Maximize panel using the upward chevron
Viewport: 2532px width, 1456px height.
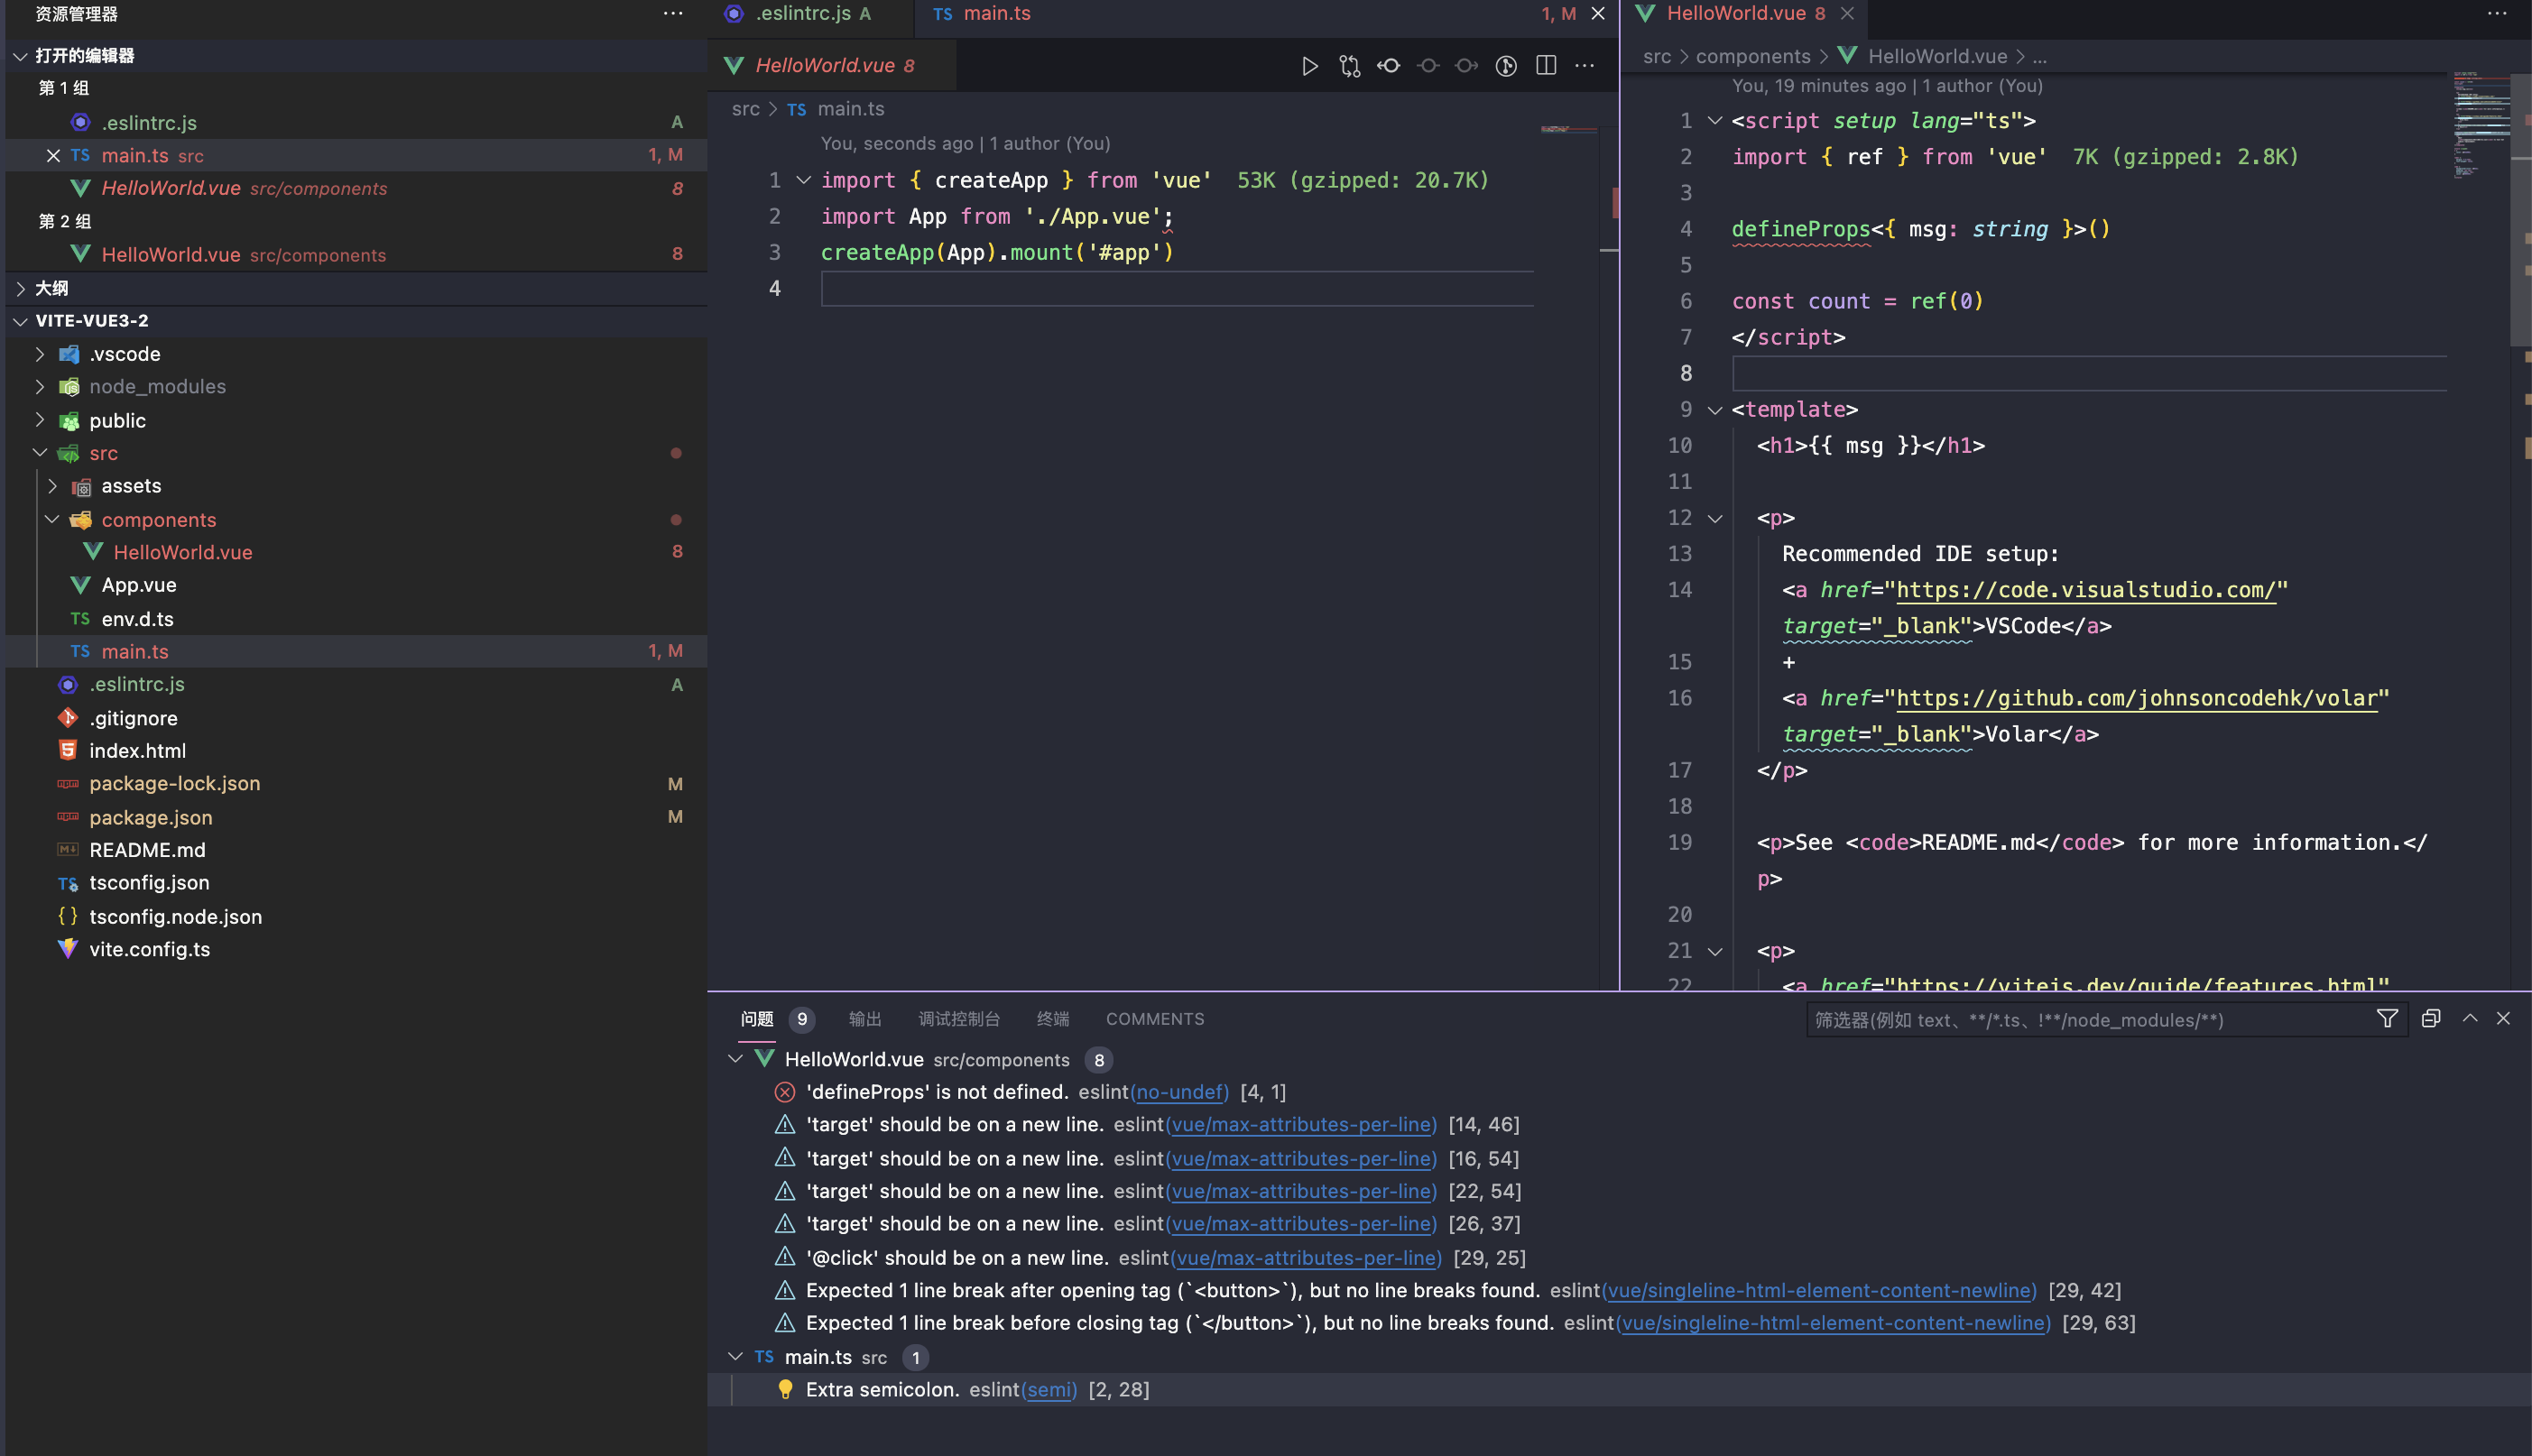[x=2470, y=1019]
